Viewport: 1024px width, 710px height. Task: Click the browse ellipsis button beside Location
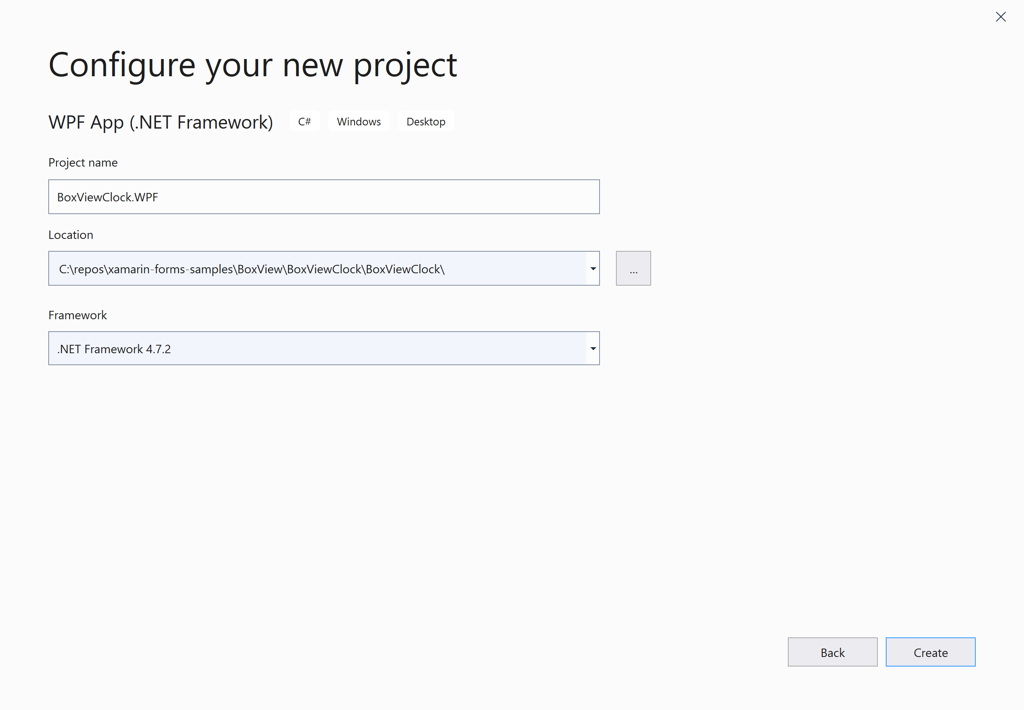click(x=633, y=268)
